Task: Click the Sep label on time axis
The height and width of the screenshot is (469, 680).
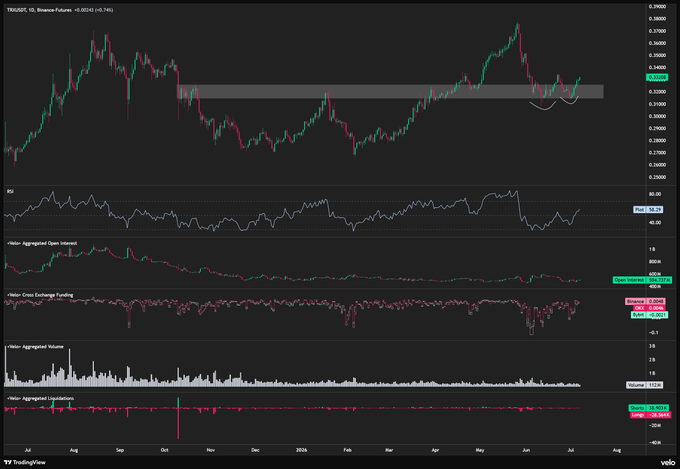Action: (120, 450)
